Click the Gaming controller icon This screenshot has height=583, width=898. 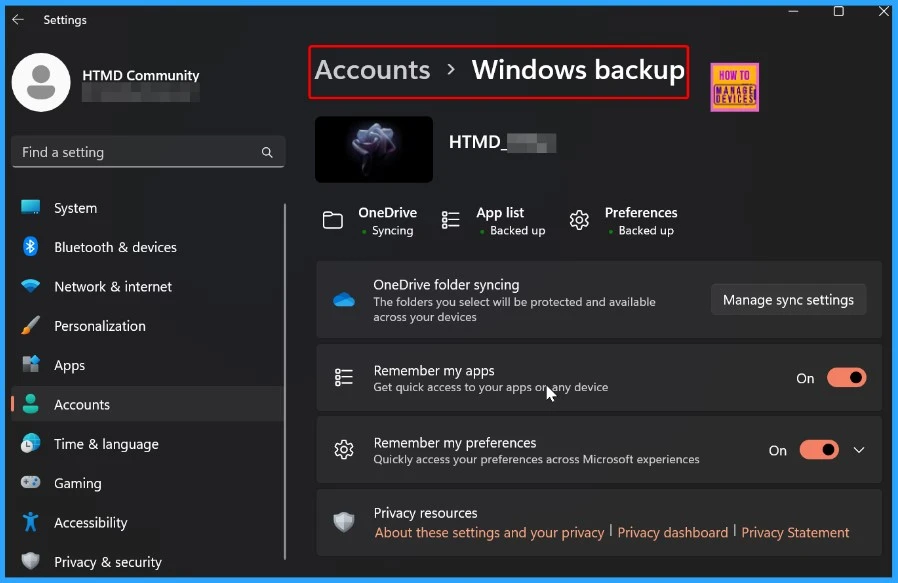click(31, 483)
